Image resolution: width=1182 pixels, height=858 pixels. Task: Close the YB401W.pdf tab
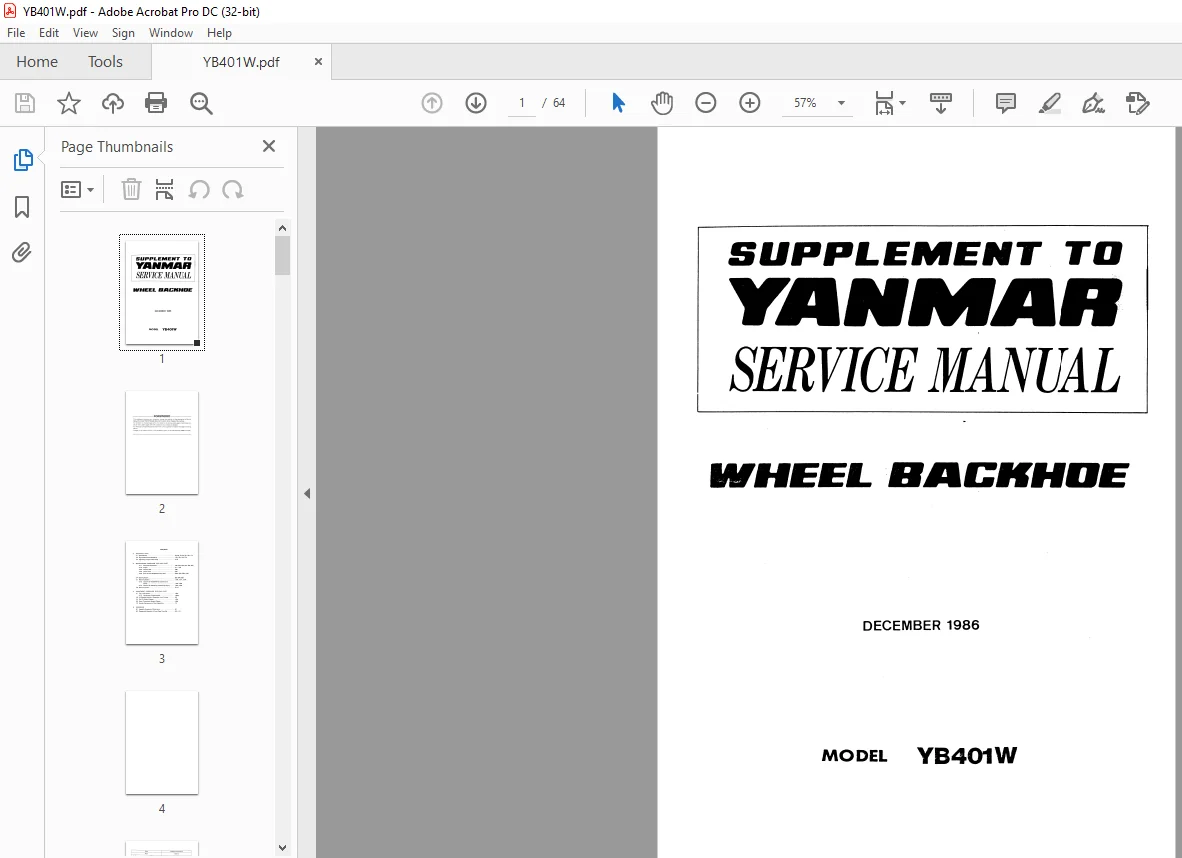coord(318,62)
